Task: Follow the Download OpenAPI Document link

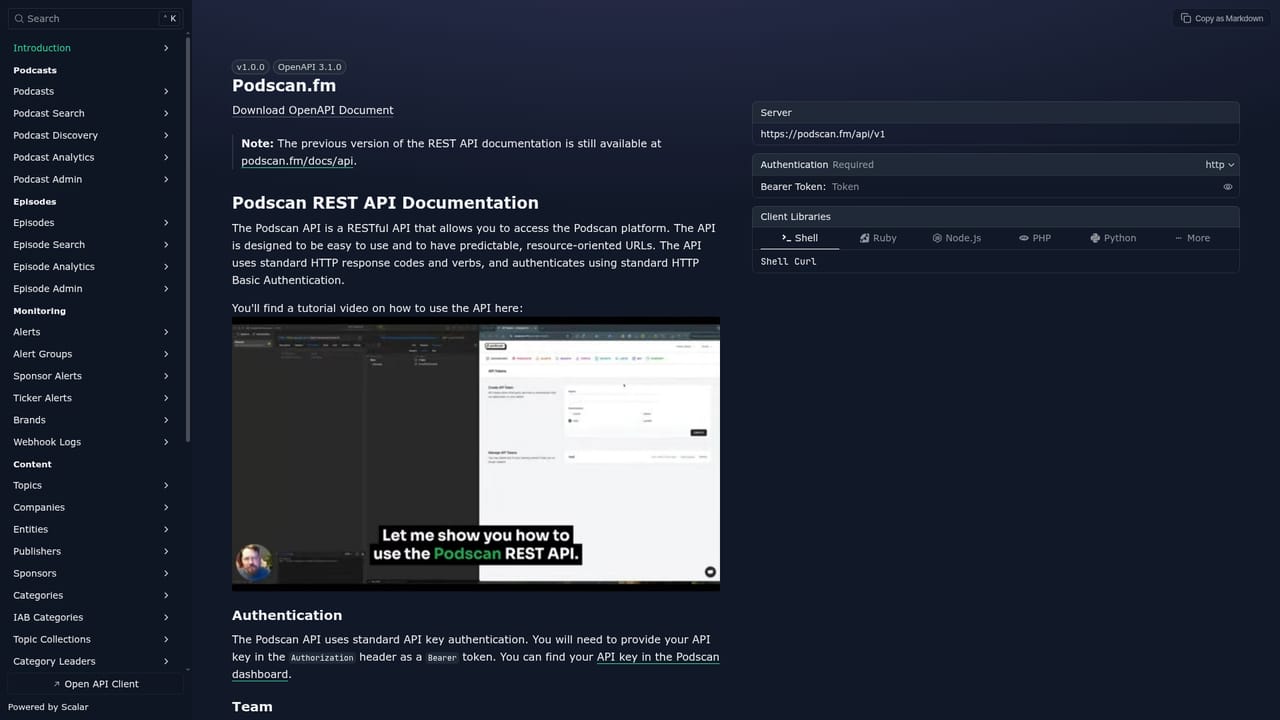Action: point(313,111)
